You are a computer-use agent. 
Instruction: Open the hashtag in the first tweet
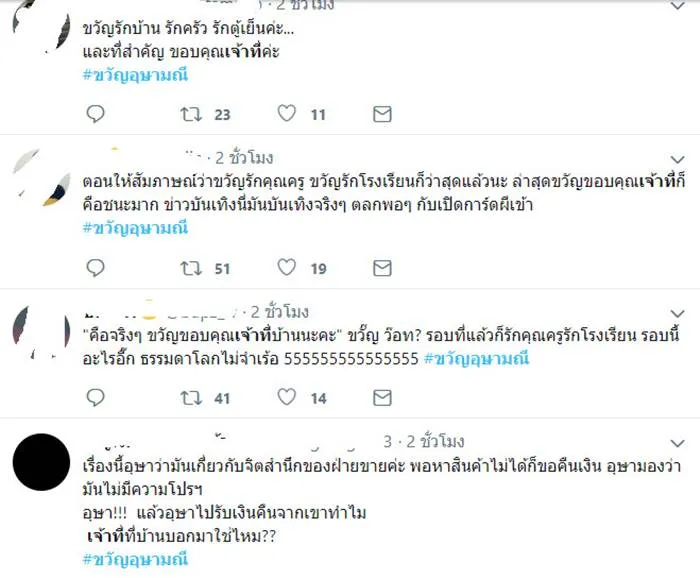tap(135, 75)
